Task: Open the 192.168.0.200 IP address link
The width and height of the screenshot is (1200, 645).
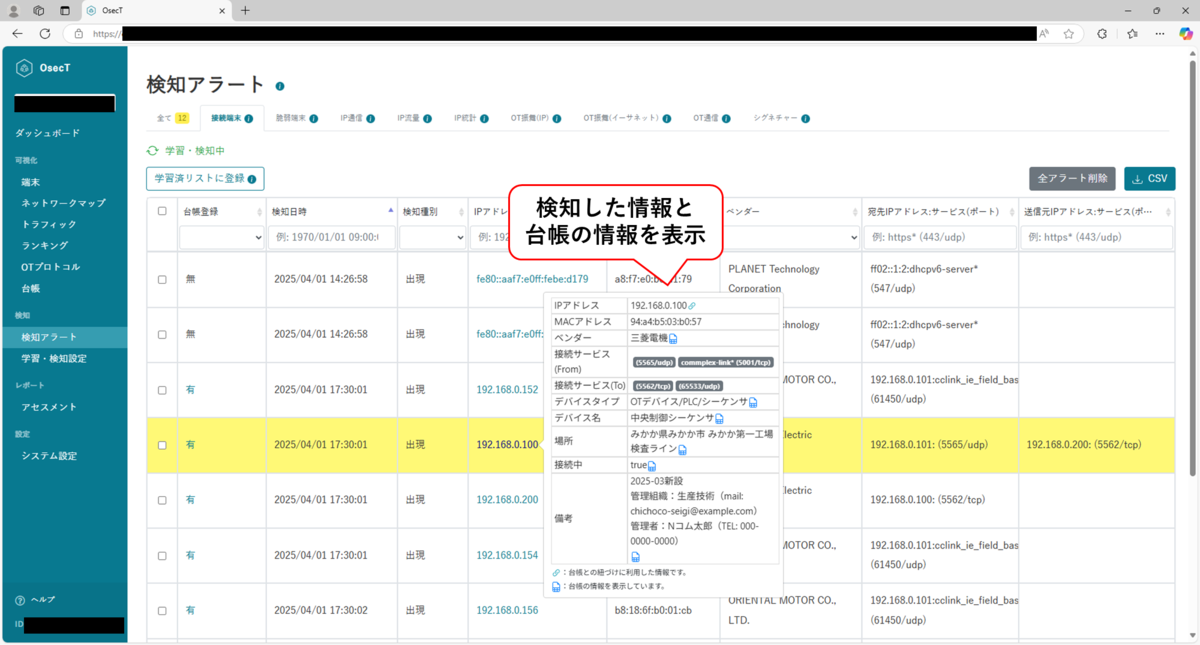Action: pyautogui.click(x=507, y=500)
